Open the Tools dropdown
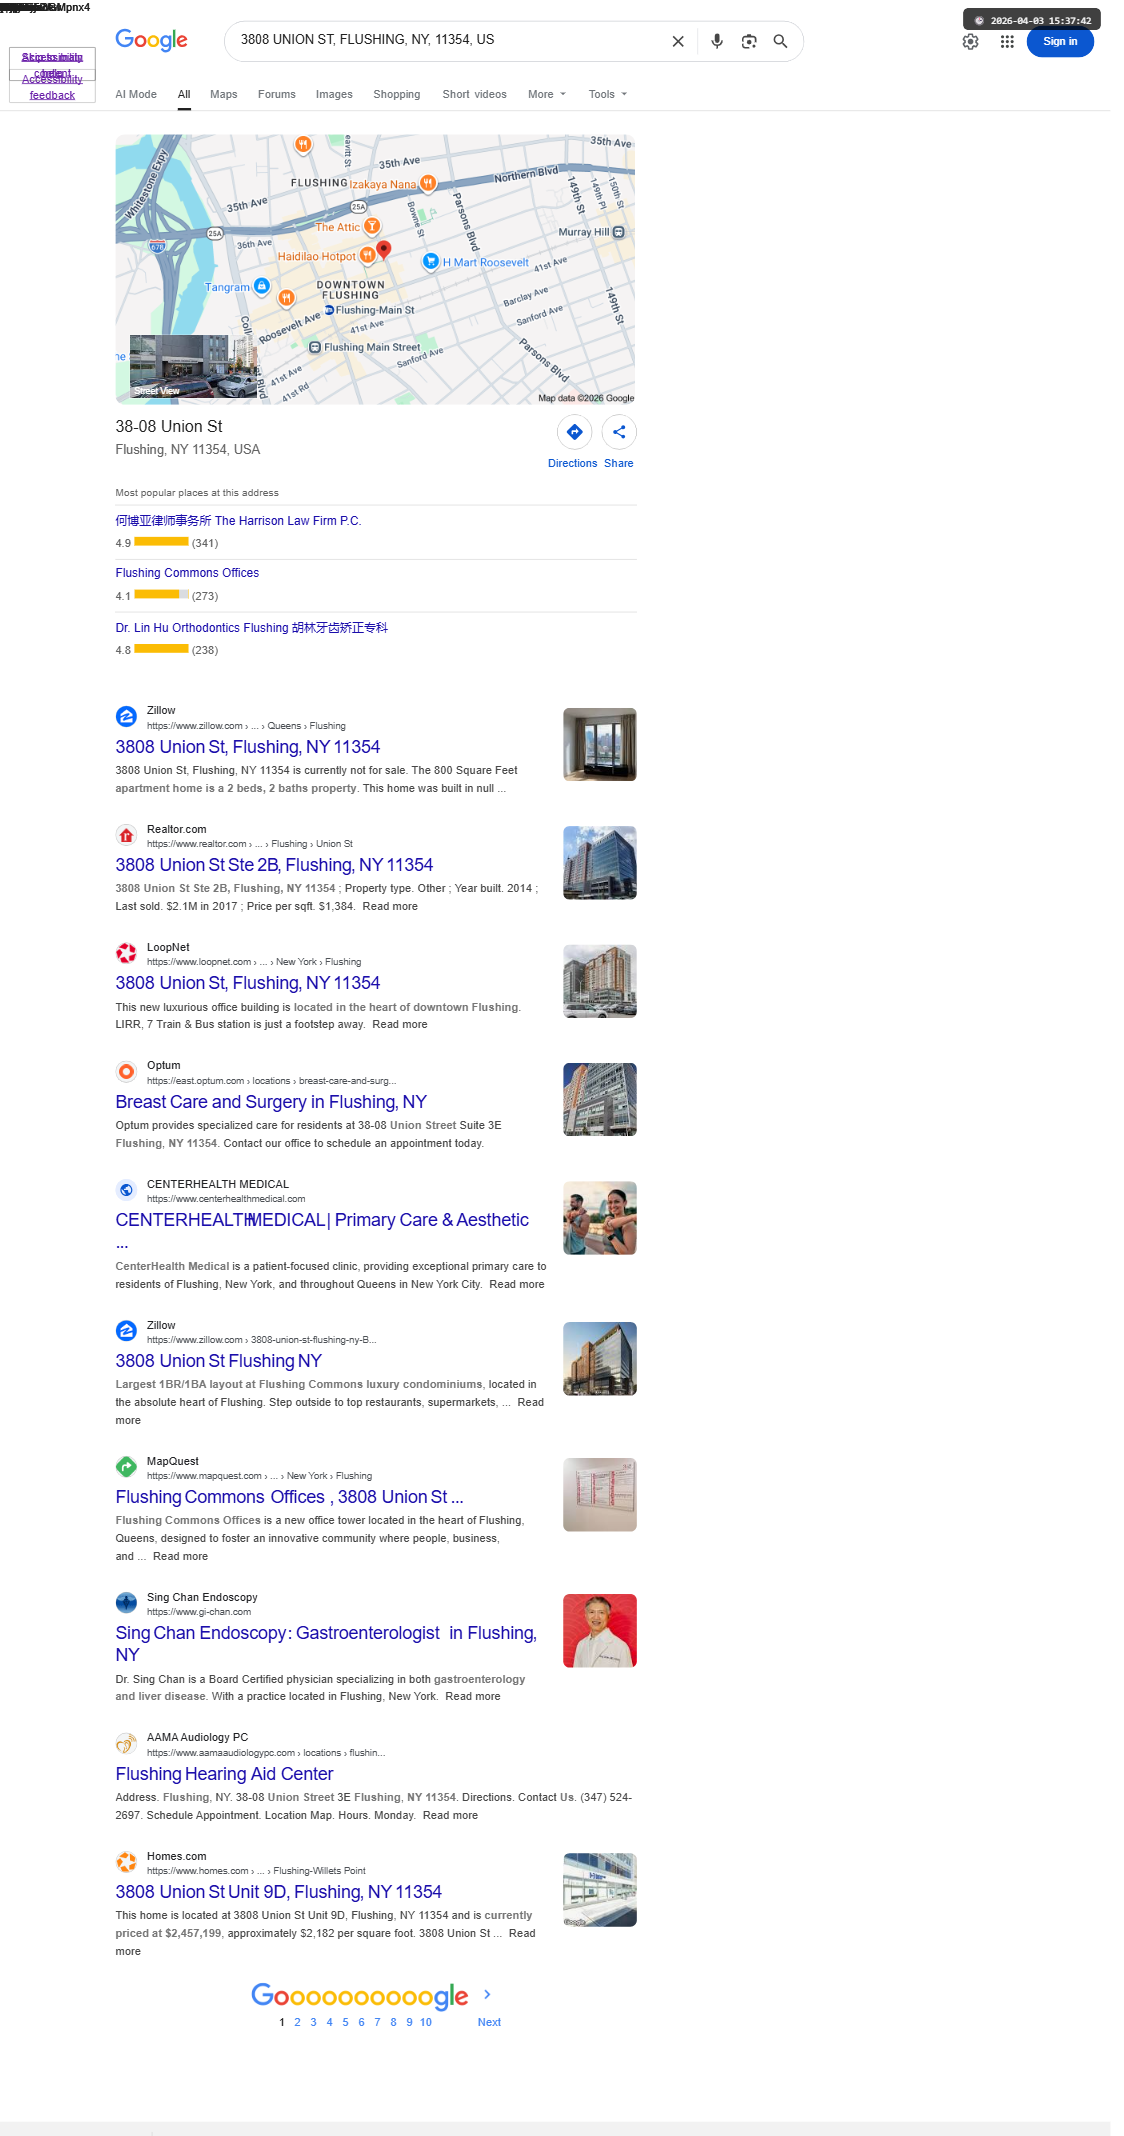Image resolution: width=1124 pixels, height=2136 pixels. 608,94
